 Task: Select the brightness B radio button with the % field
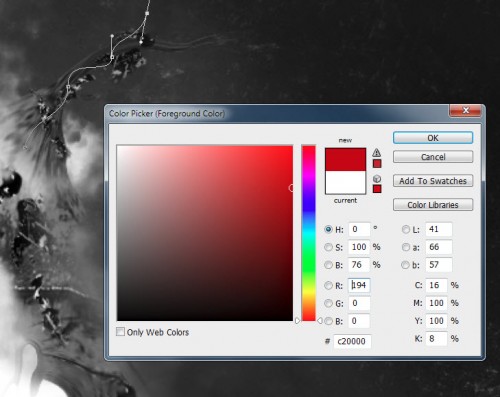pyautogui.click(x=328, y=265)
